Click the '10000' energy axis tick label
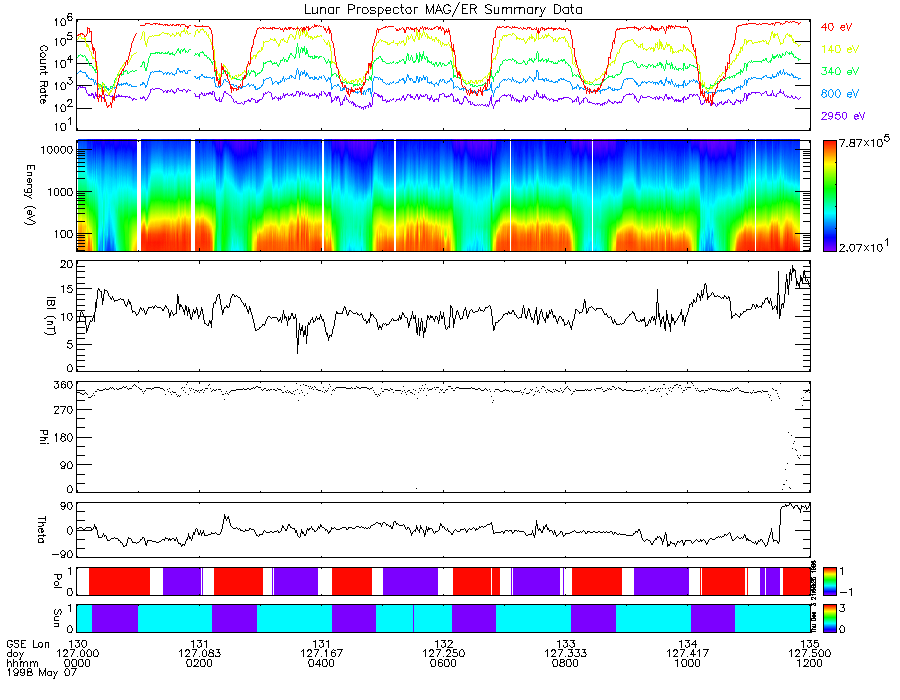Screen dimensions: 900x700 (57, 150)
